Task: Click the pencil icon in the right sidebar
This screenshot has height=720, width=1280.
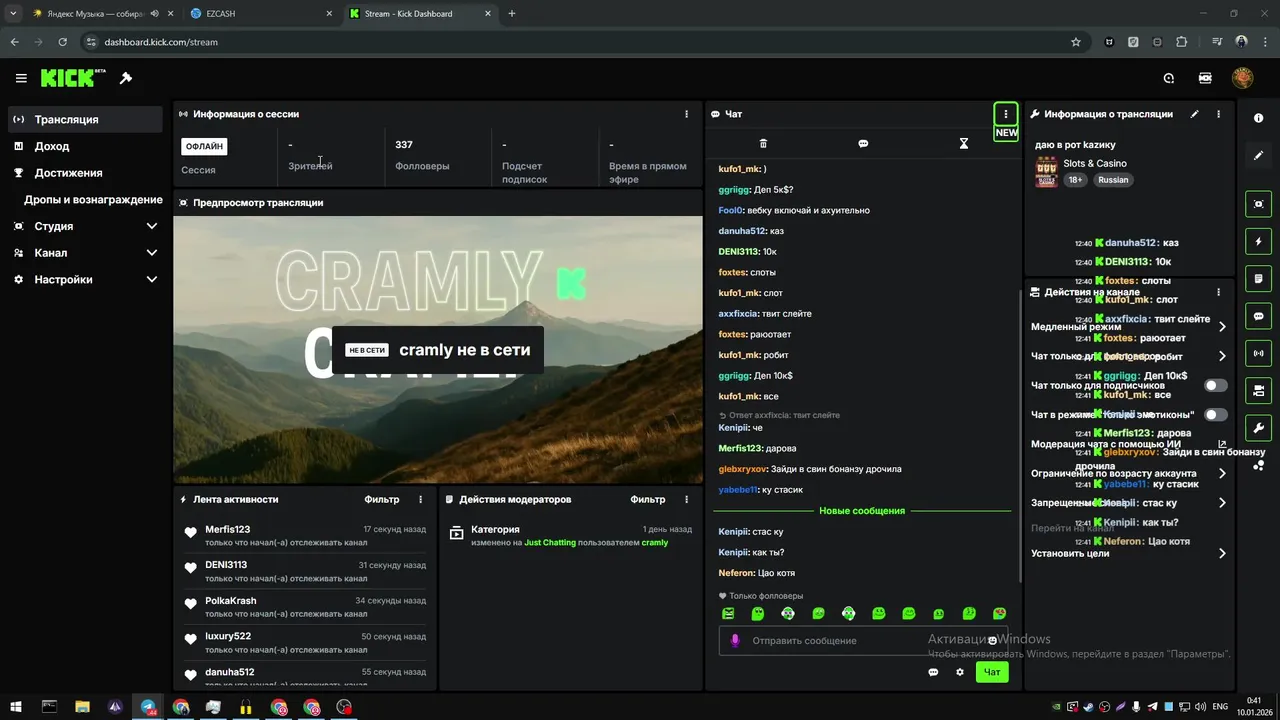Action: (1258, 156)
